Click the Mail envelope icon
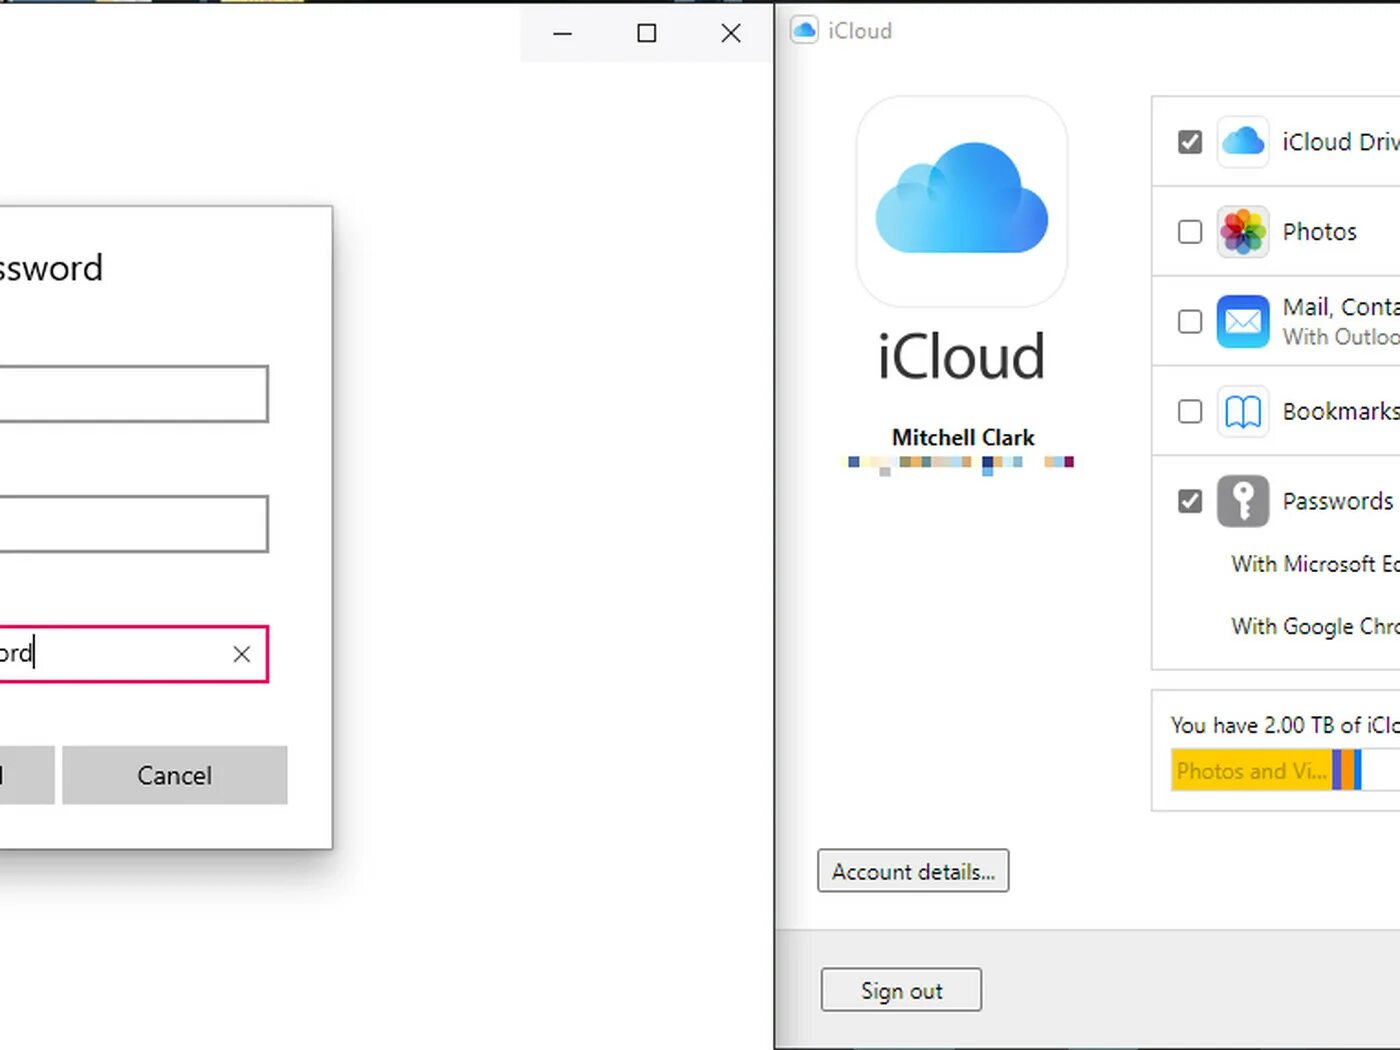The width and height of the screenshot is (1400, 1050). click(x=1243, y=321)
